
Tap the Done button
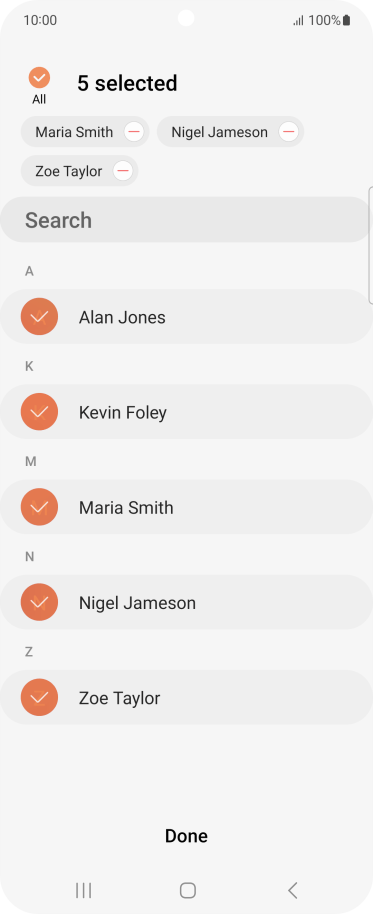[186, 836]
